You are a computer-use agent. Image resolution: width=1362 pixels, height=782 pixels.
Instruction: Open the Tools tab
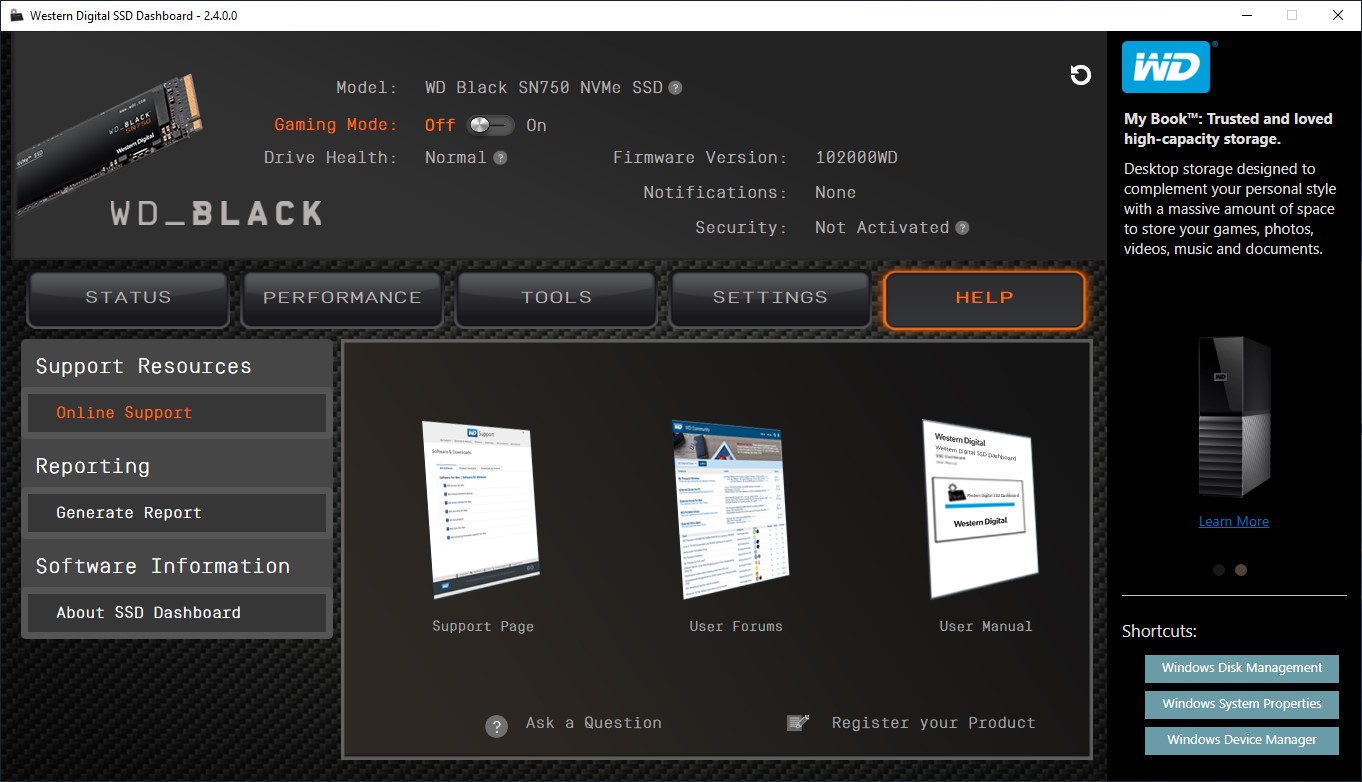[x=556, y=298]
